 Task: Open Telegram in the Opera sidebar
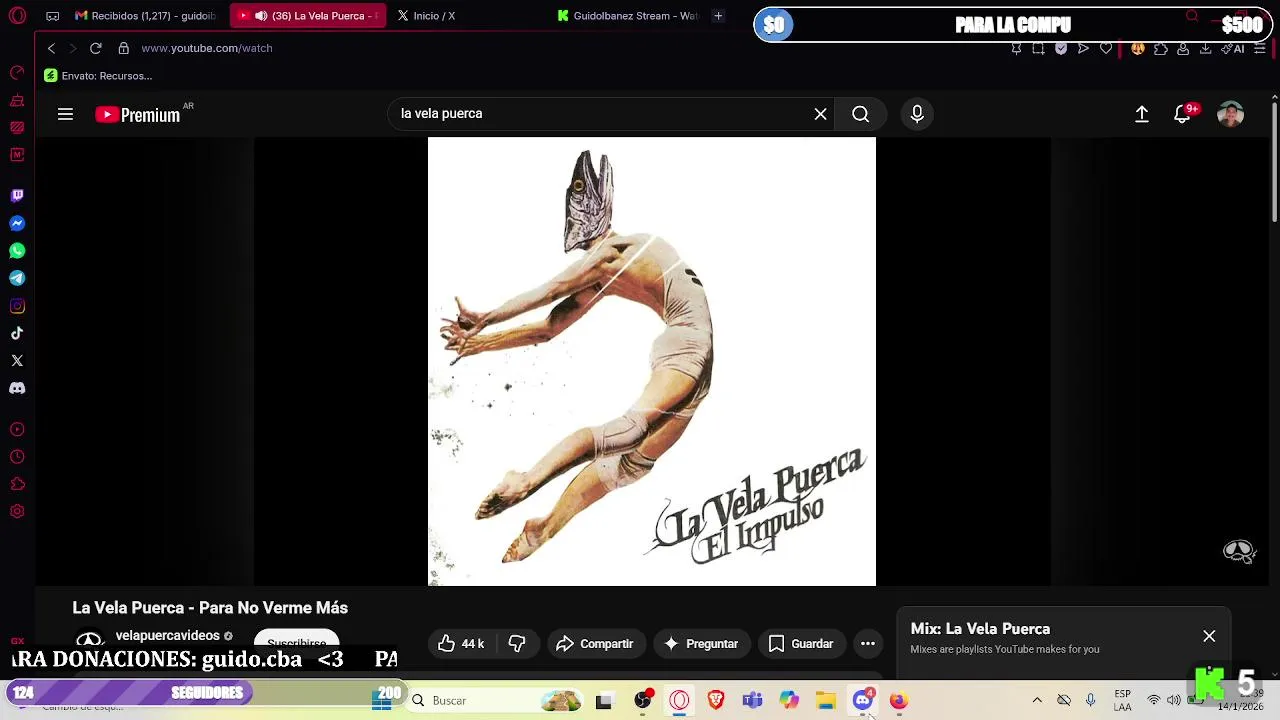[x=17, y=278]
